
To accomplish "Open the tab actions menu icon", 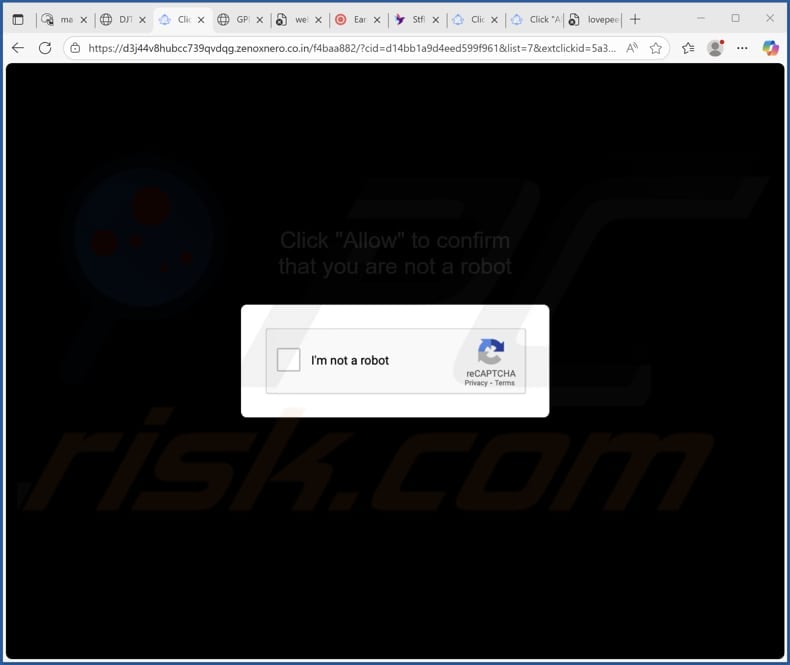I will coord(18,20).
